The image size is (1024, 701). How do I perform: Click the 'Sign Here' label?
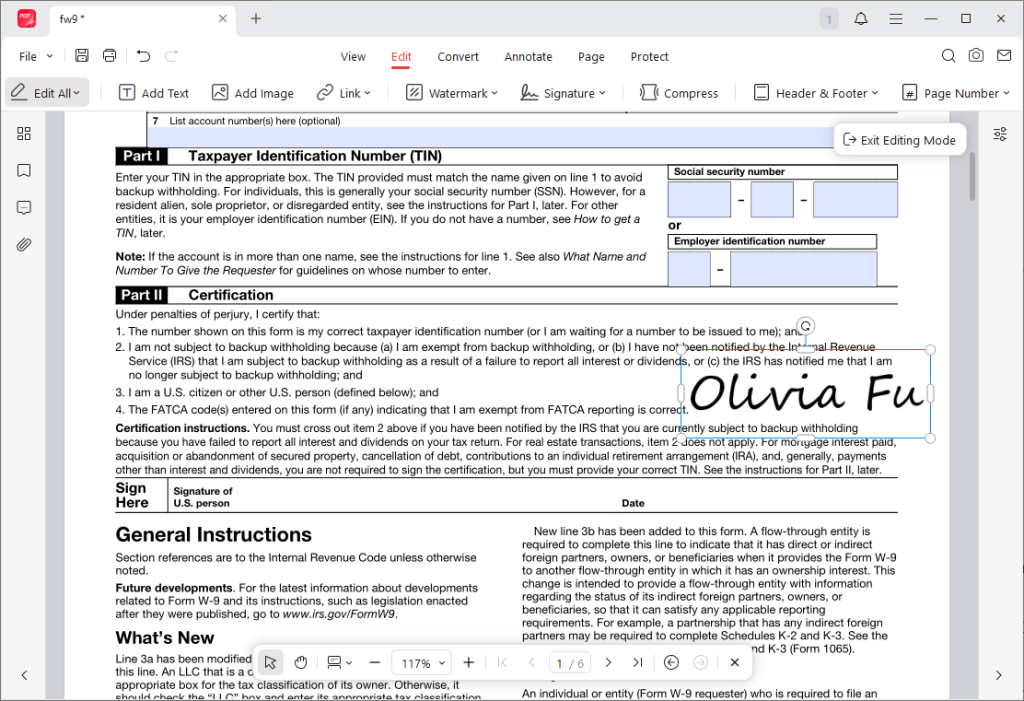[x=131, y=495]
